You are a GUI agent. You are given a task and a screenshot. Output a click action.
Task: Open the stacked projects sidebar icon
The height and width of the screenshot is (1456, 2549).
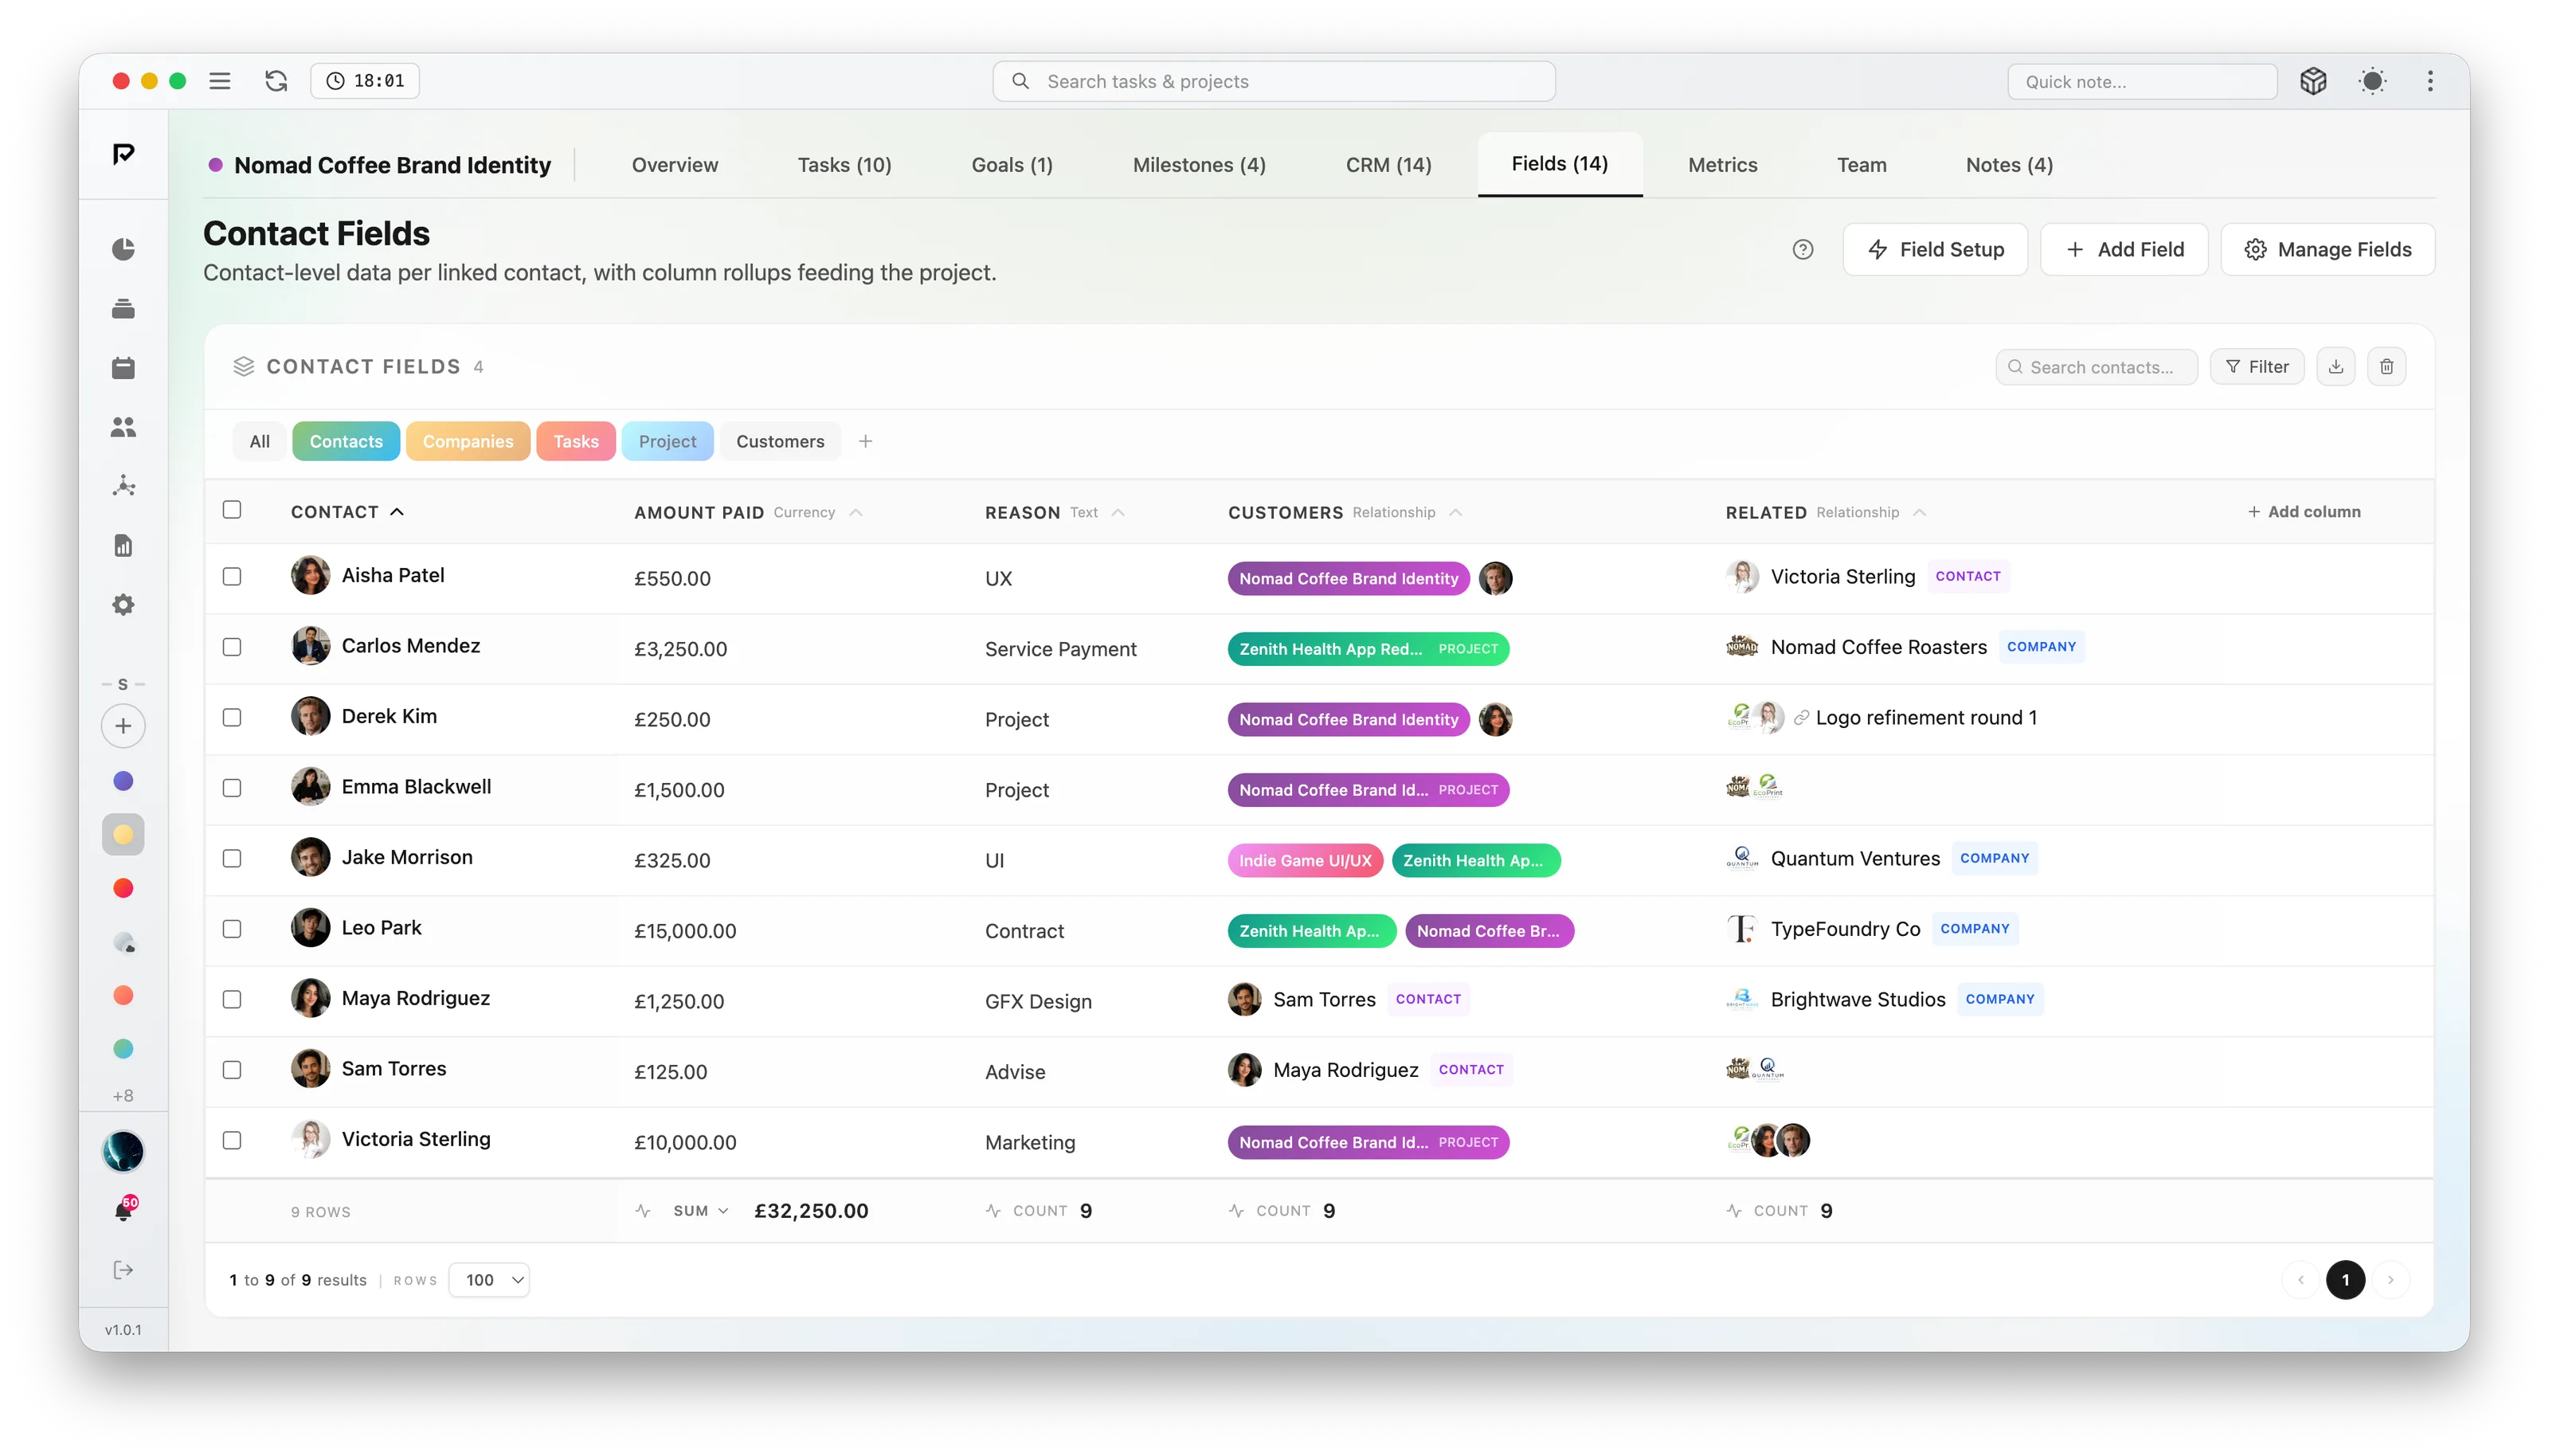pyautogui.click(x=123, y=309)
